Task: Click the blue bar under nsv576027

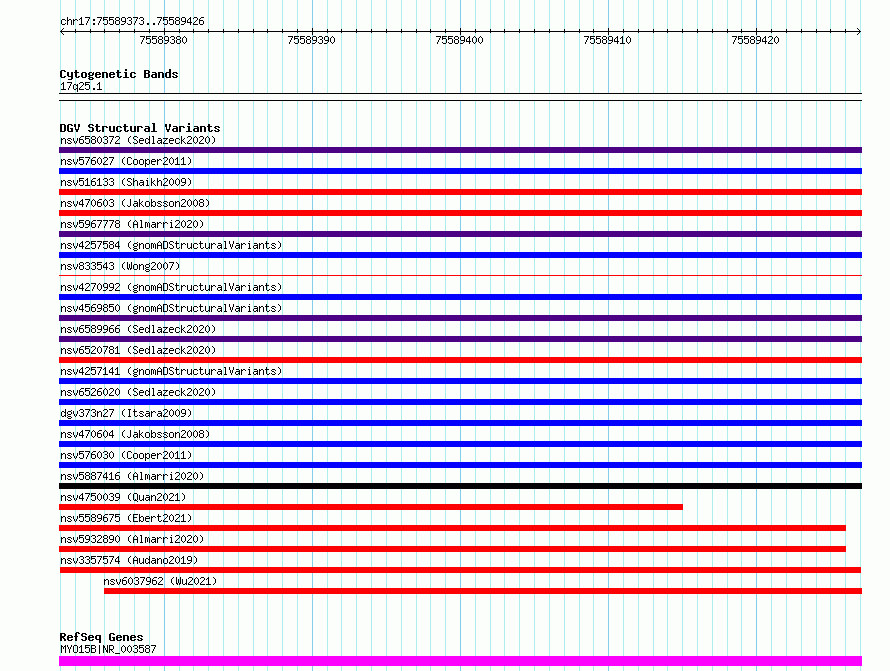Action: pyautogui.click(x=460, y=171)
